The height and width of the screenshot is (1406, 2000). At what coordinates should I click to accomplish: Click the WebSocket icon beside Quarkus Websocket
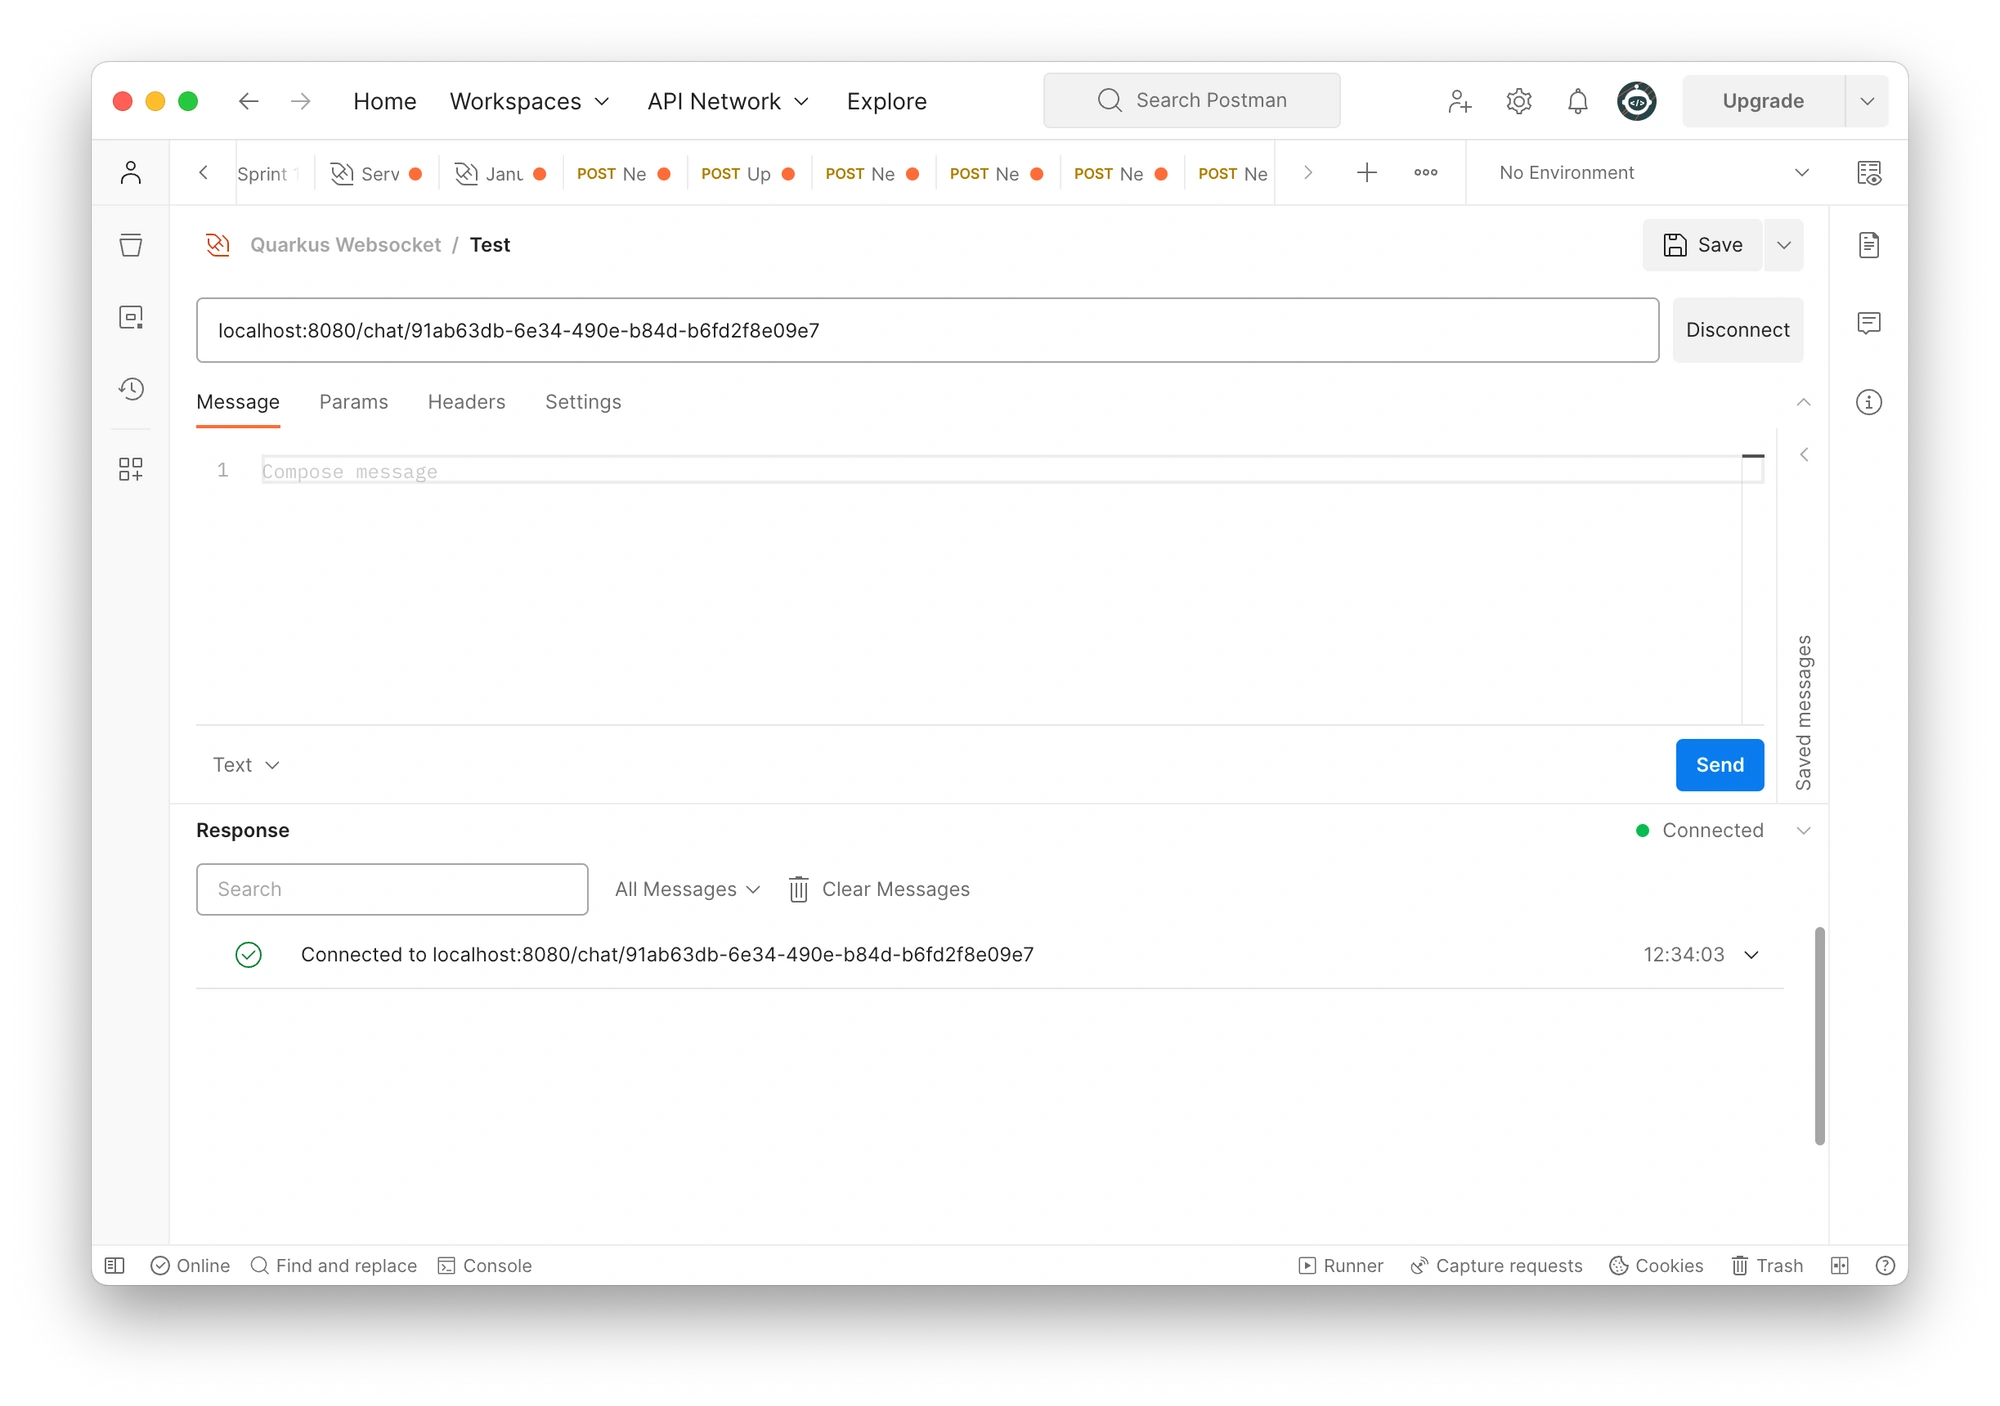218,245
